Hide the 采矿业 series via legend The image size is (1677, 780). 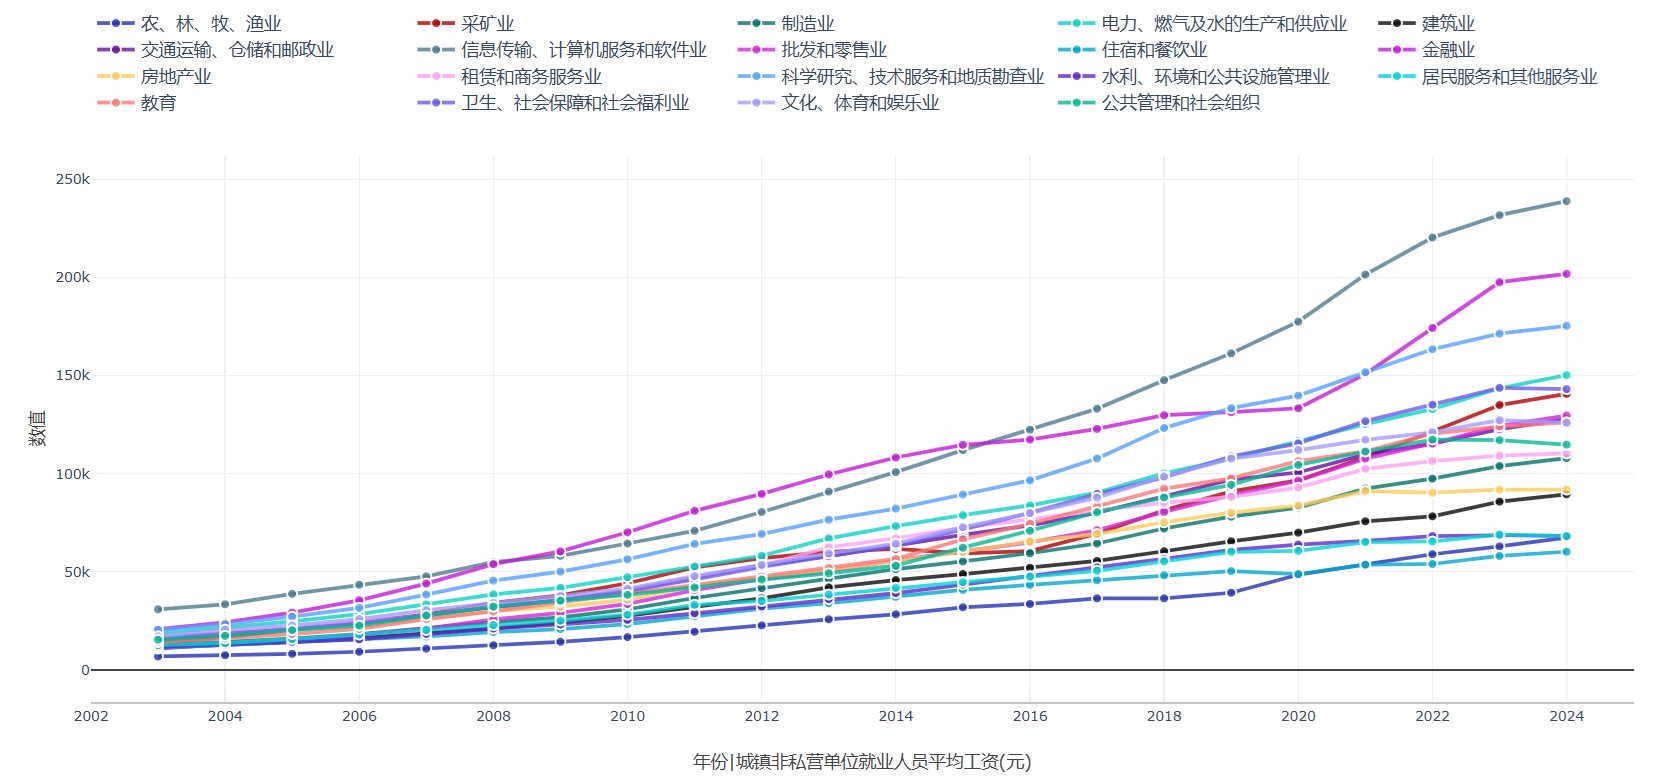[466, 23]
